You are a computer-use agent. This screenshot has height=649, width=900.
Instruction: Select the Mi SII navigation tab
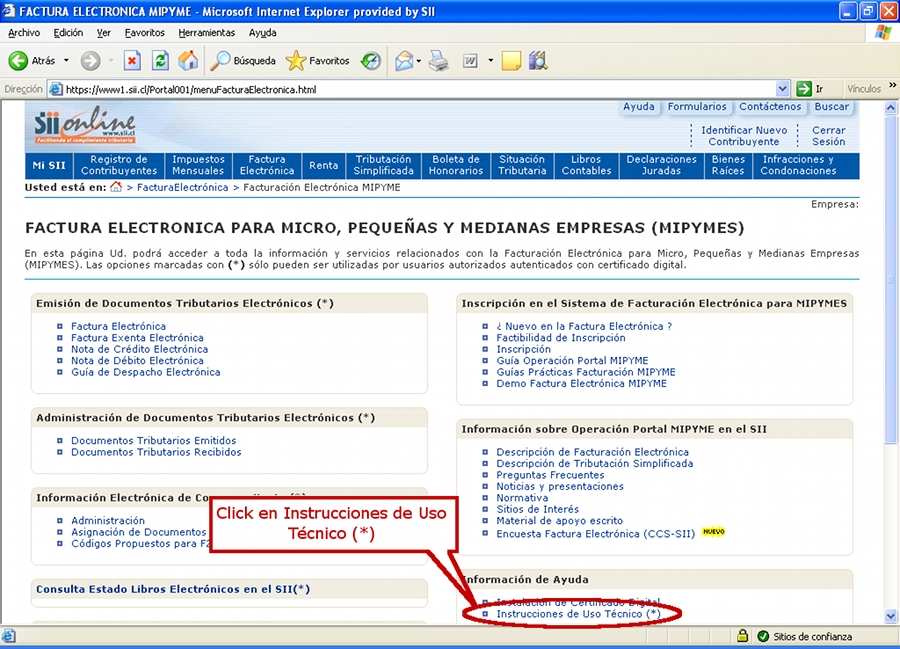[x=49, y=165]
